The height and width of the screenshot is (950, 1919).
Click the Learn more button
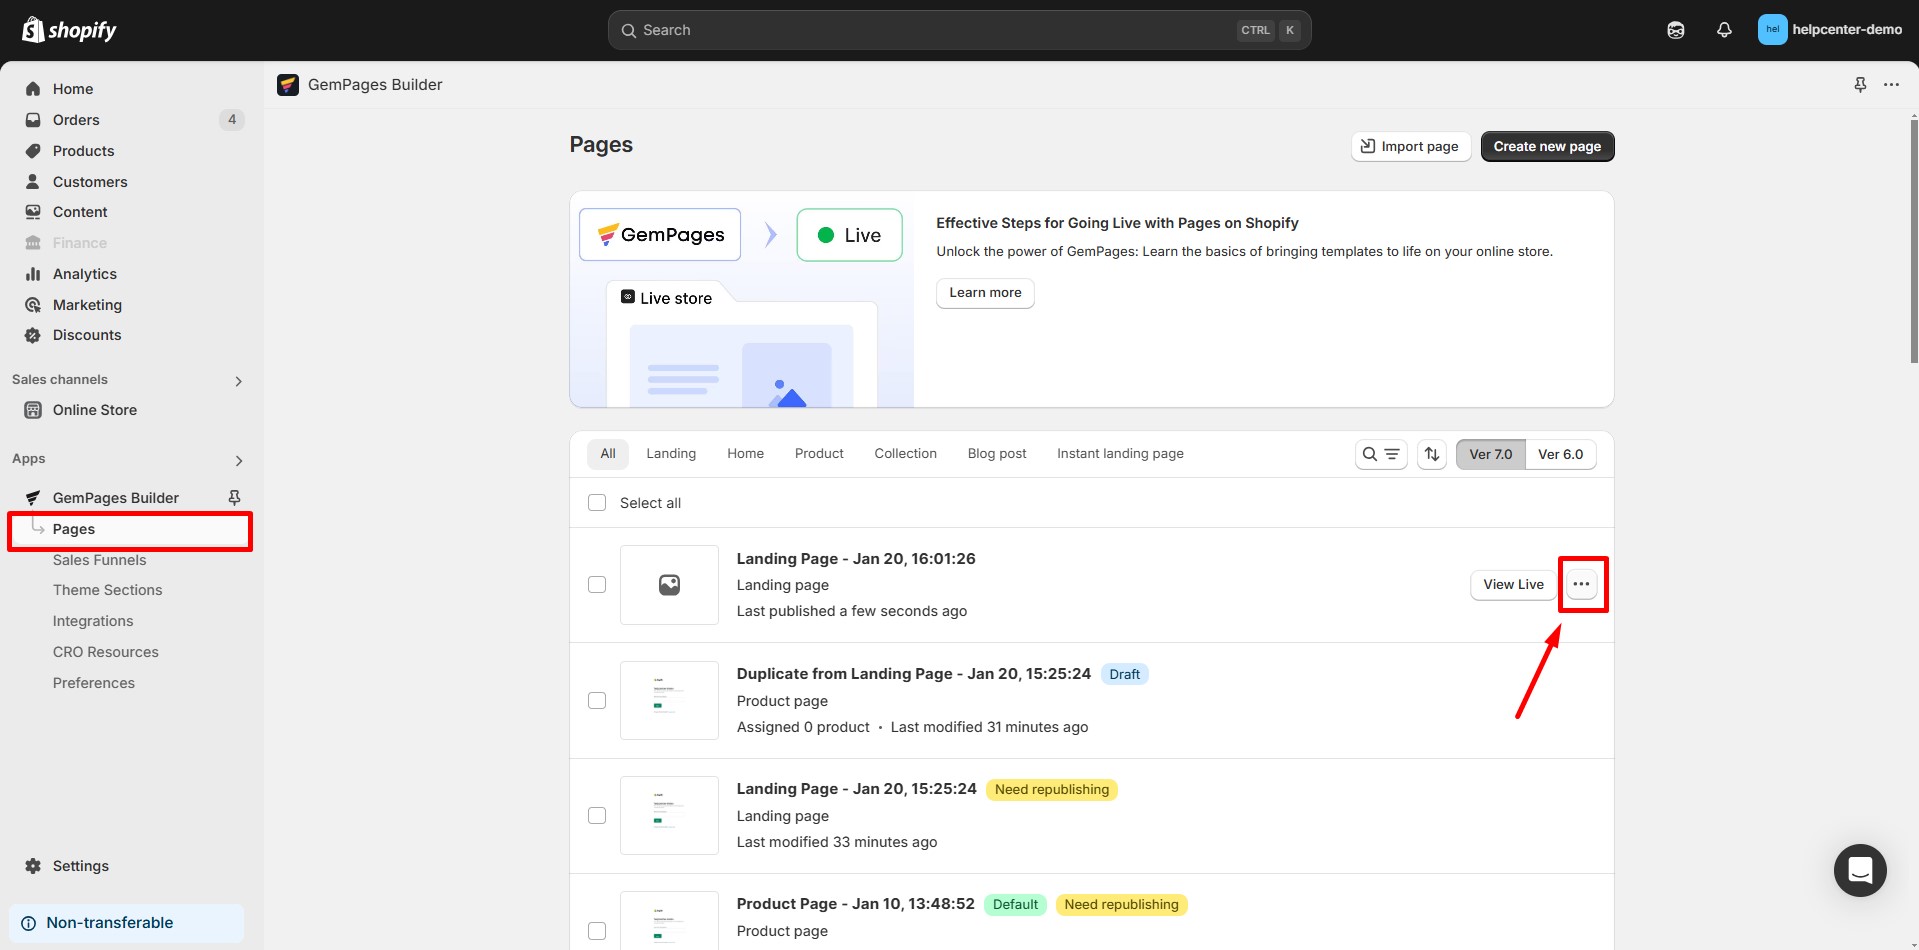[984, 293]
